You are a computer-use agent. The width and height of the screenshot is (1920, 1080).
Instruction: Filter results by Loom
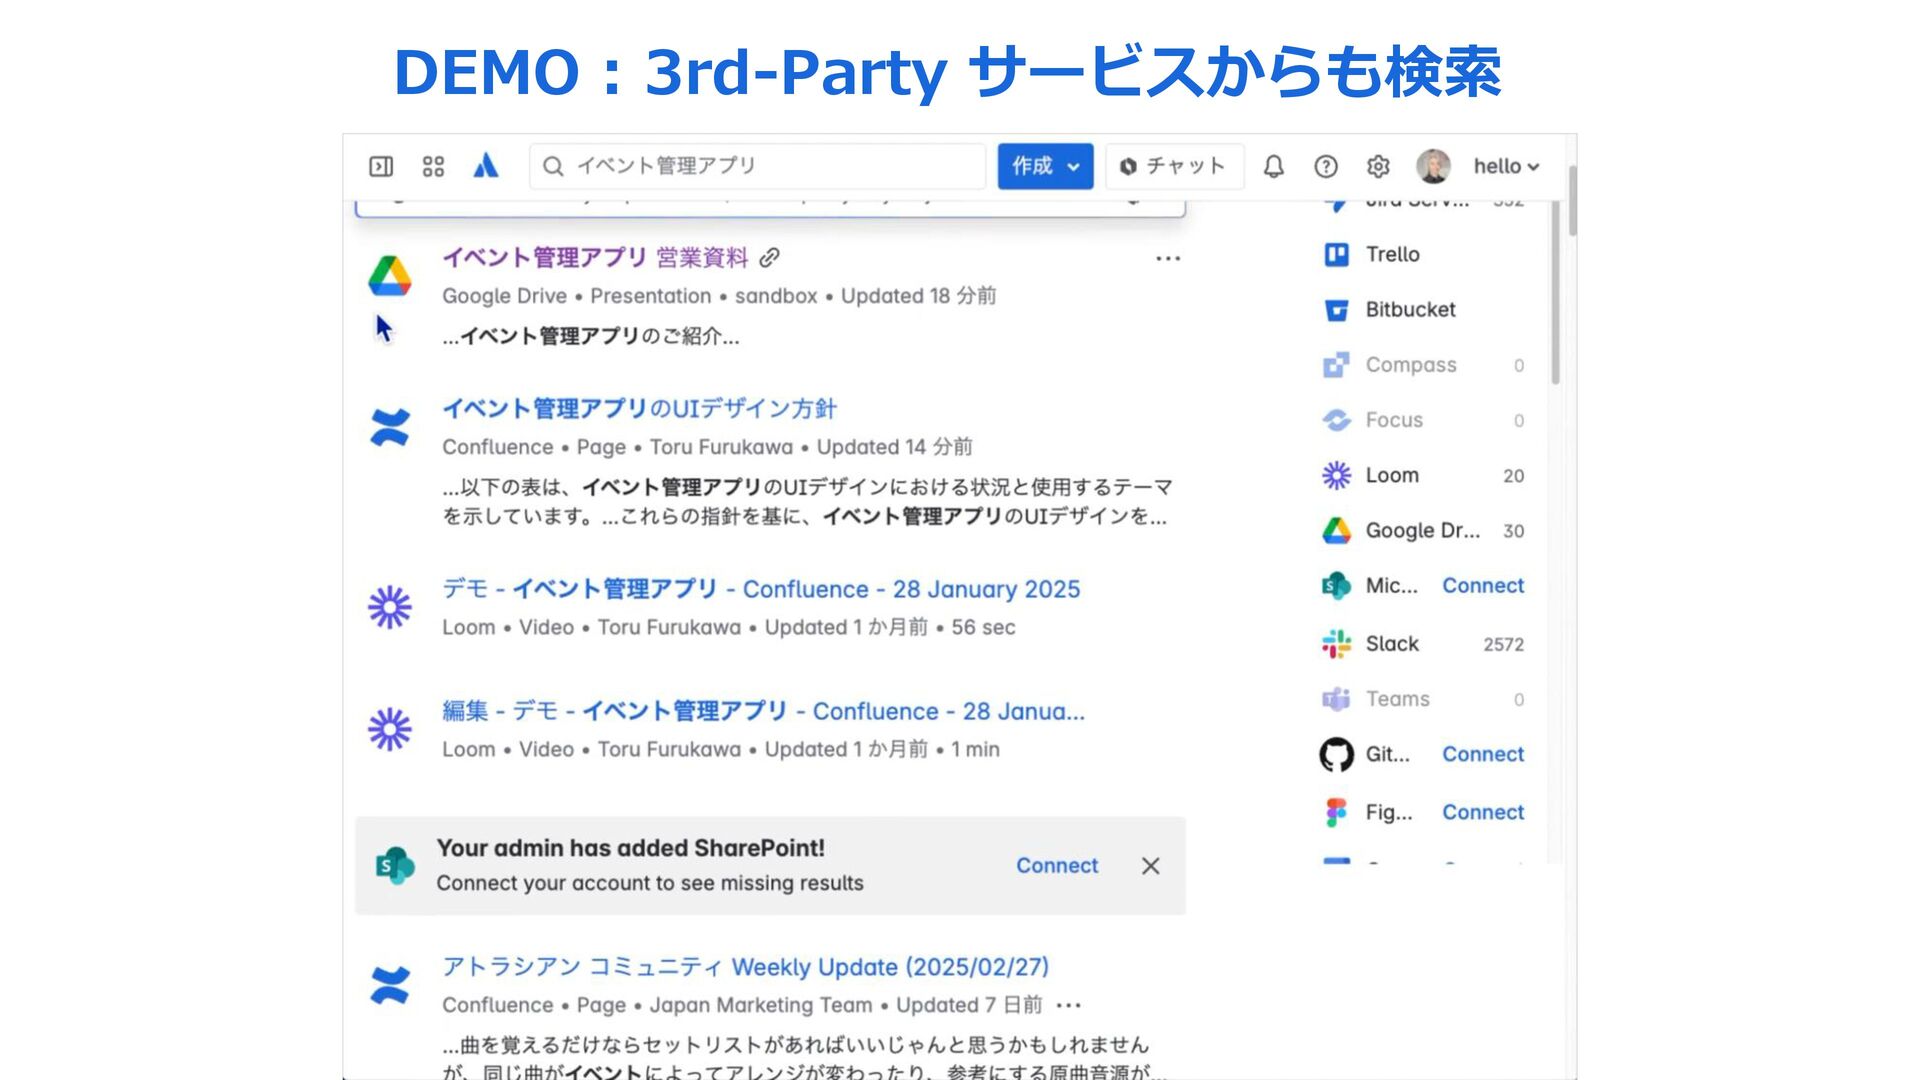click(1392, 476)
